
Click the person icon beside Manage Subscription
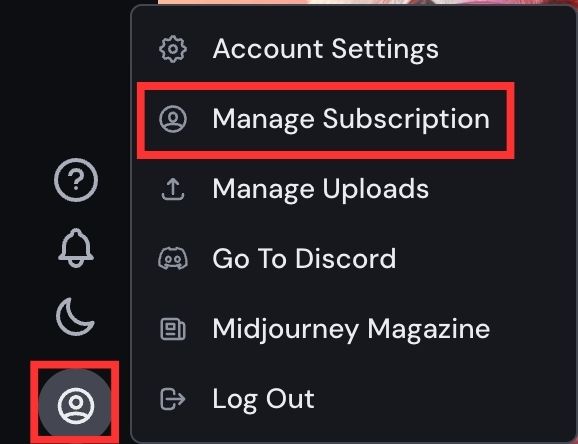(x=173, y=119)
